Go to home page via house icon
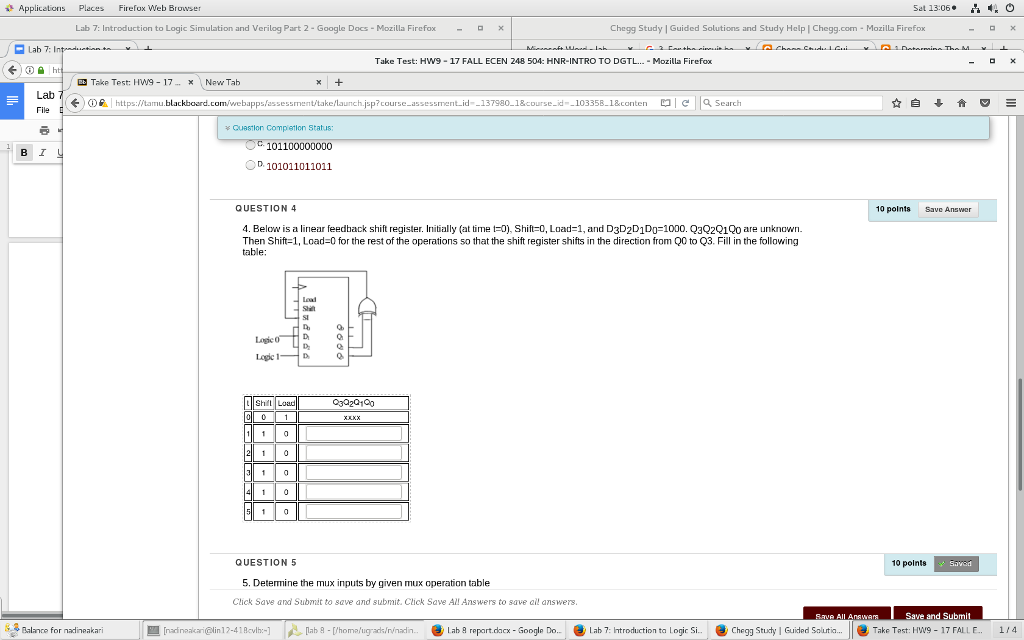The image size is (1024, 640). pos(961,103)
